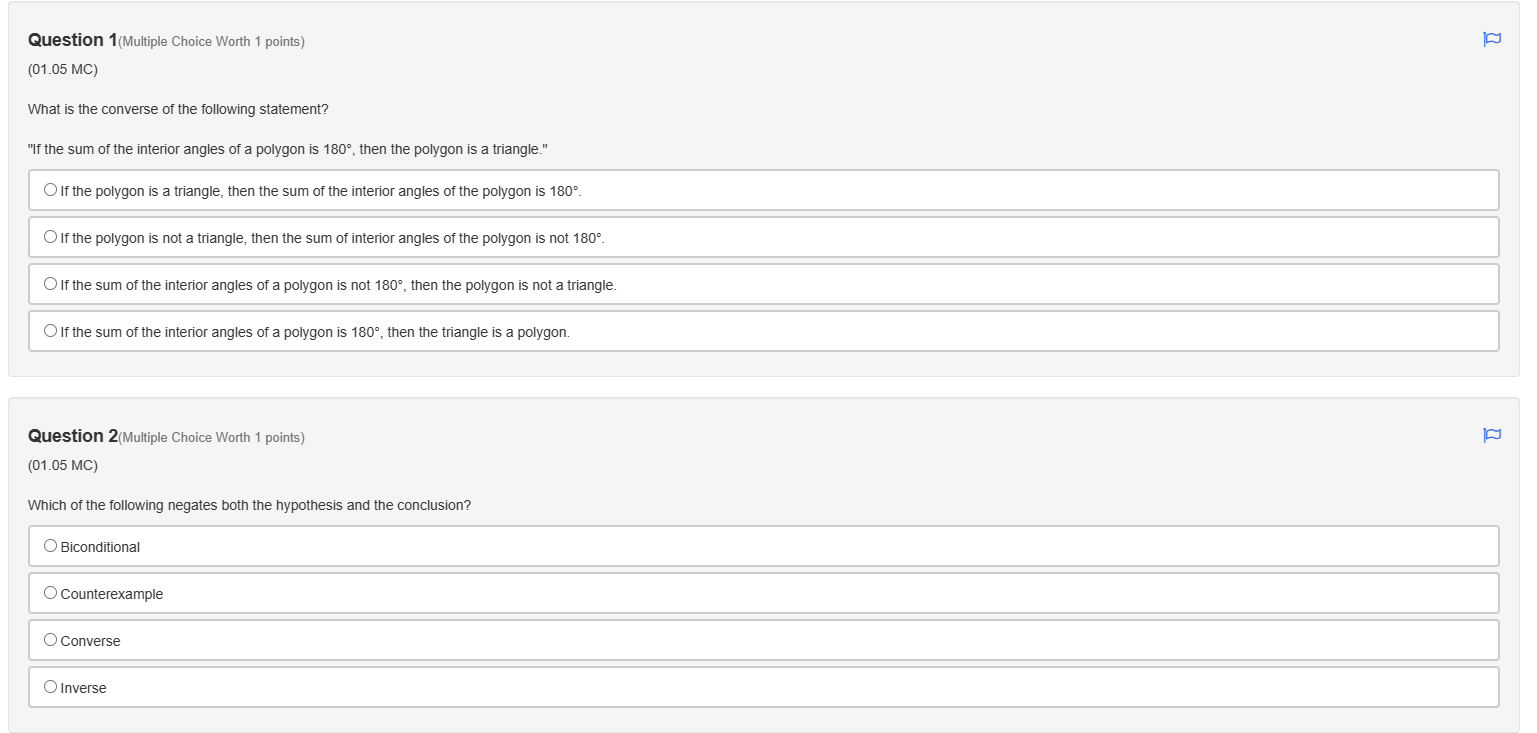The height and width of the screenshot is (733, 1537).
Task: Select the Converse answer choice
Action: click(50, 639)
